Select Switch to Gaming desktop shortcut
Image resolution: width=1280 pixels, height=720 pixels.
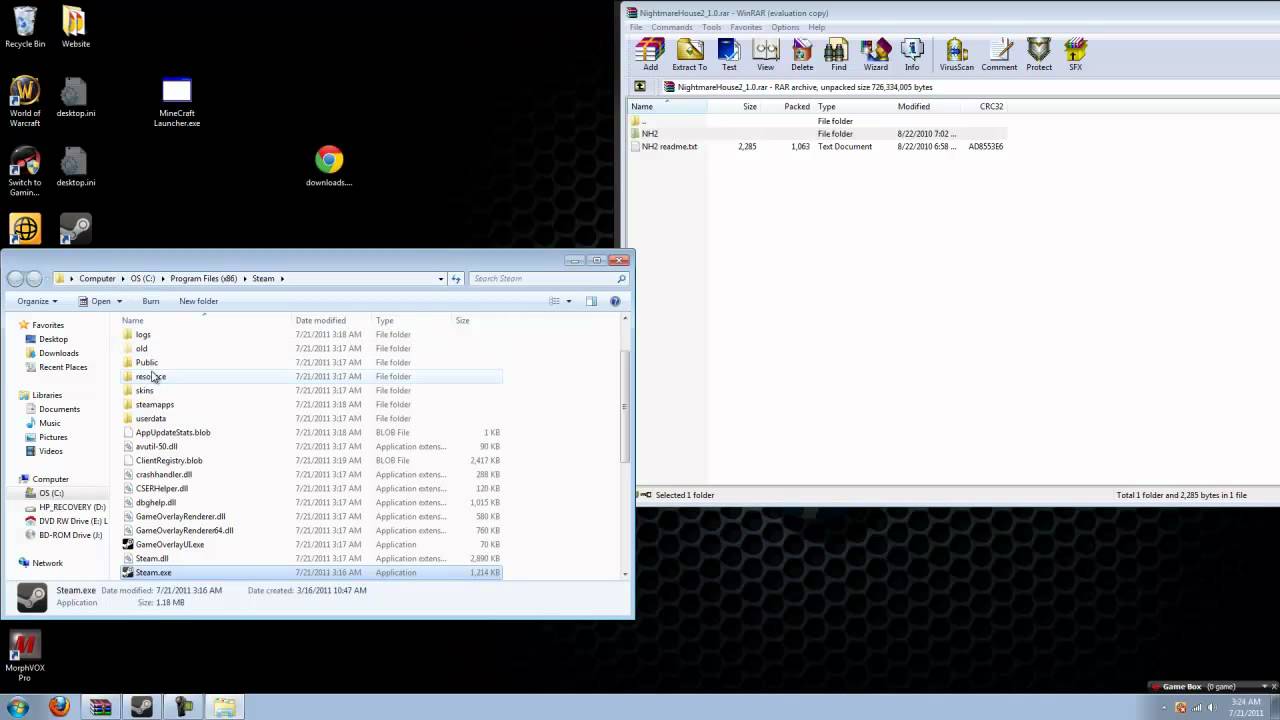[x=25, y=172]
